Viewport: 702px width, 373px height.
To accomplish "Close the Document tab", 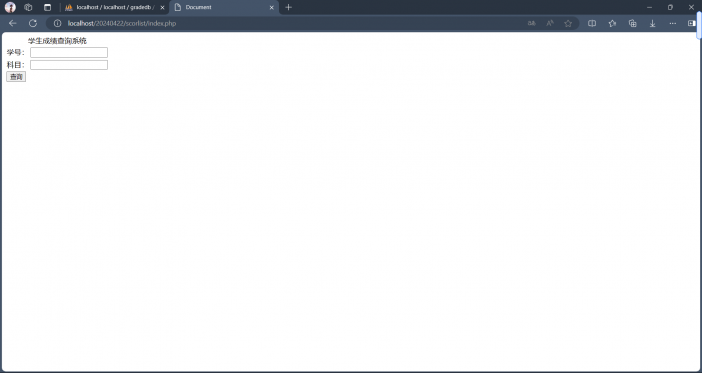I will pyautogui.click(x=271, y=8).
